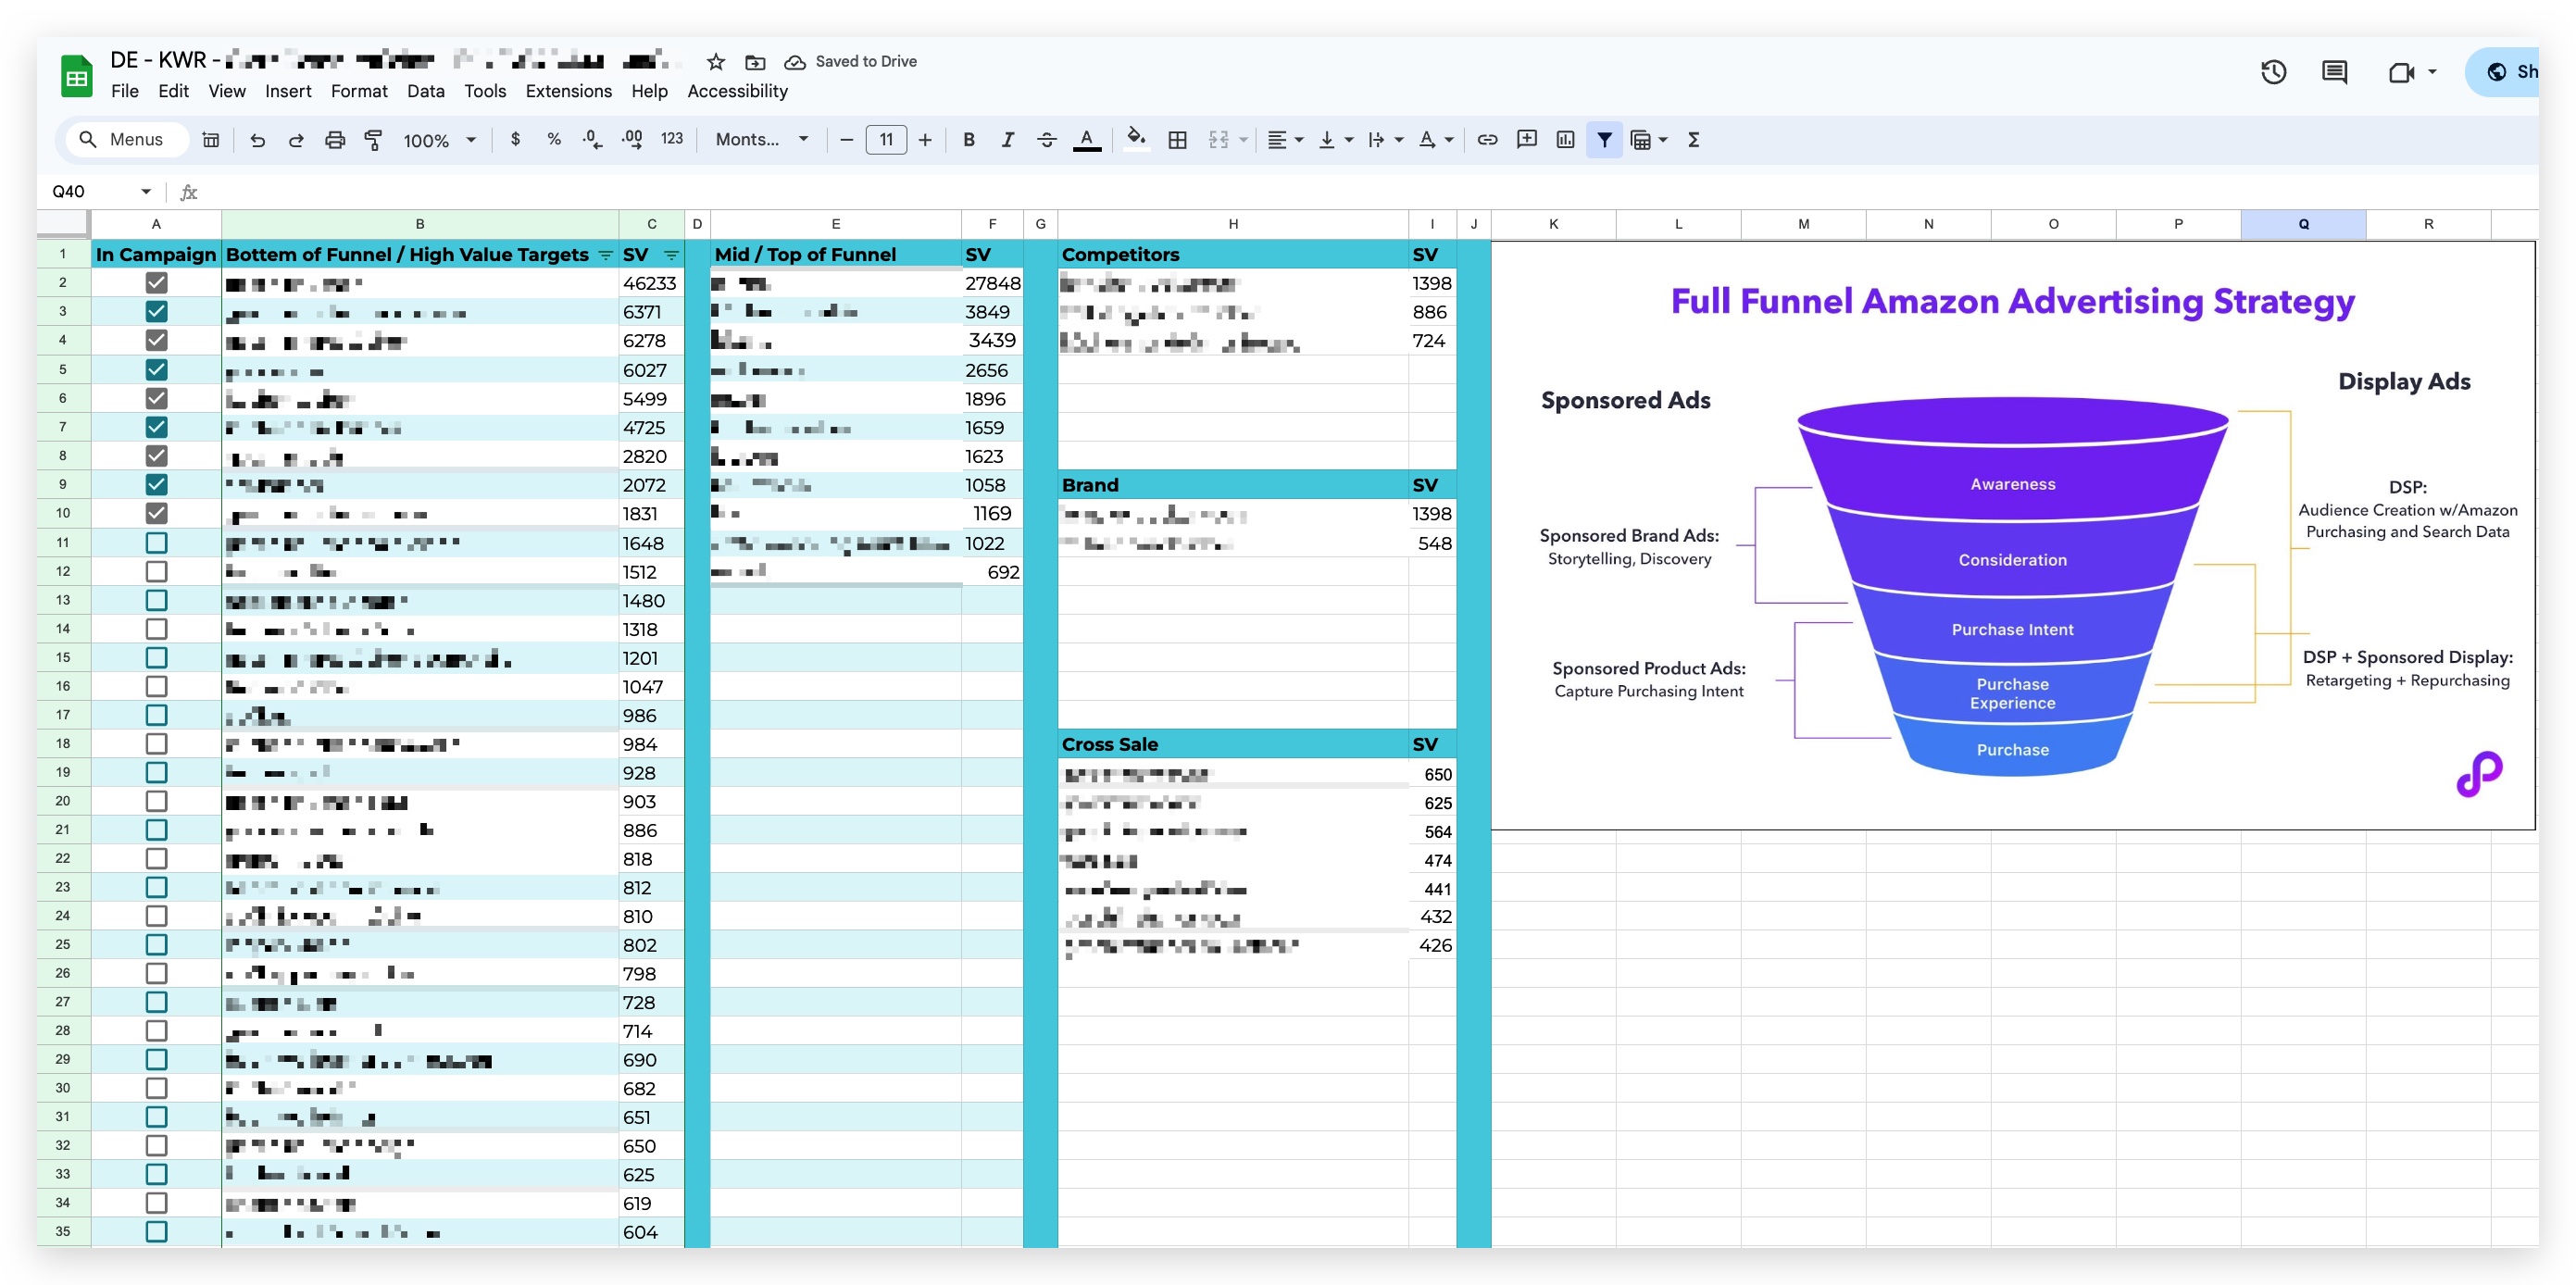This screenshot has height=1285, width=2576.
Task: Toggle strikethrough formatting
Action: [1046, 140]
